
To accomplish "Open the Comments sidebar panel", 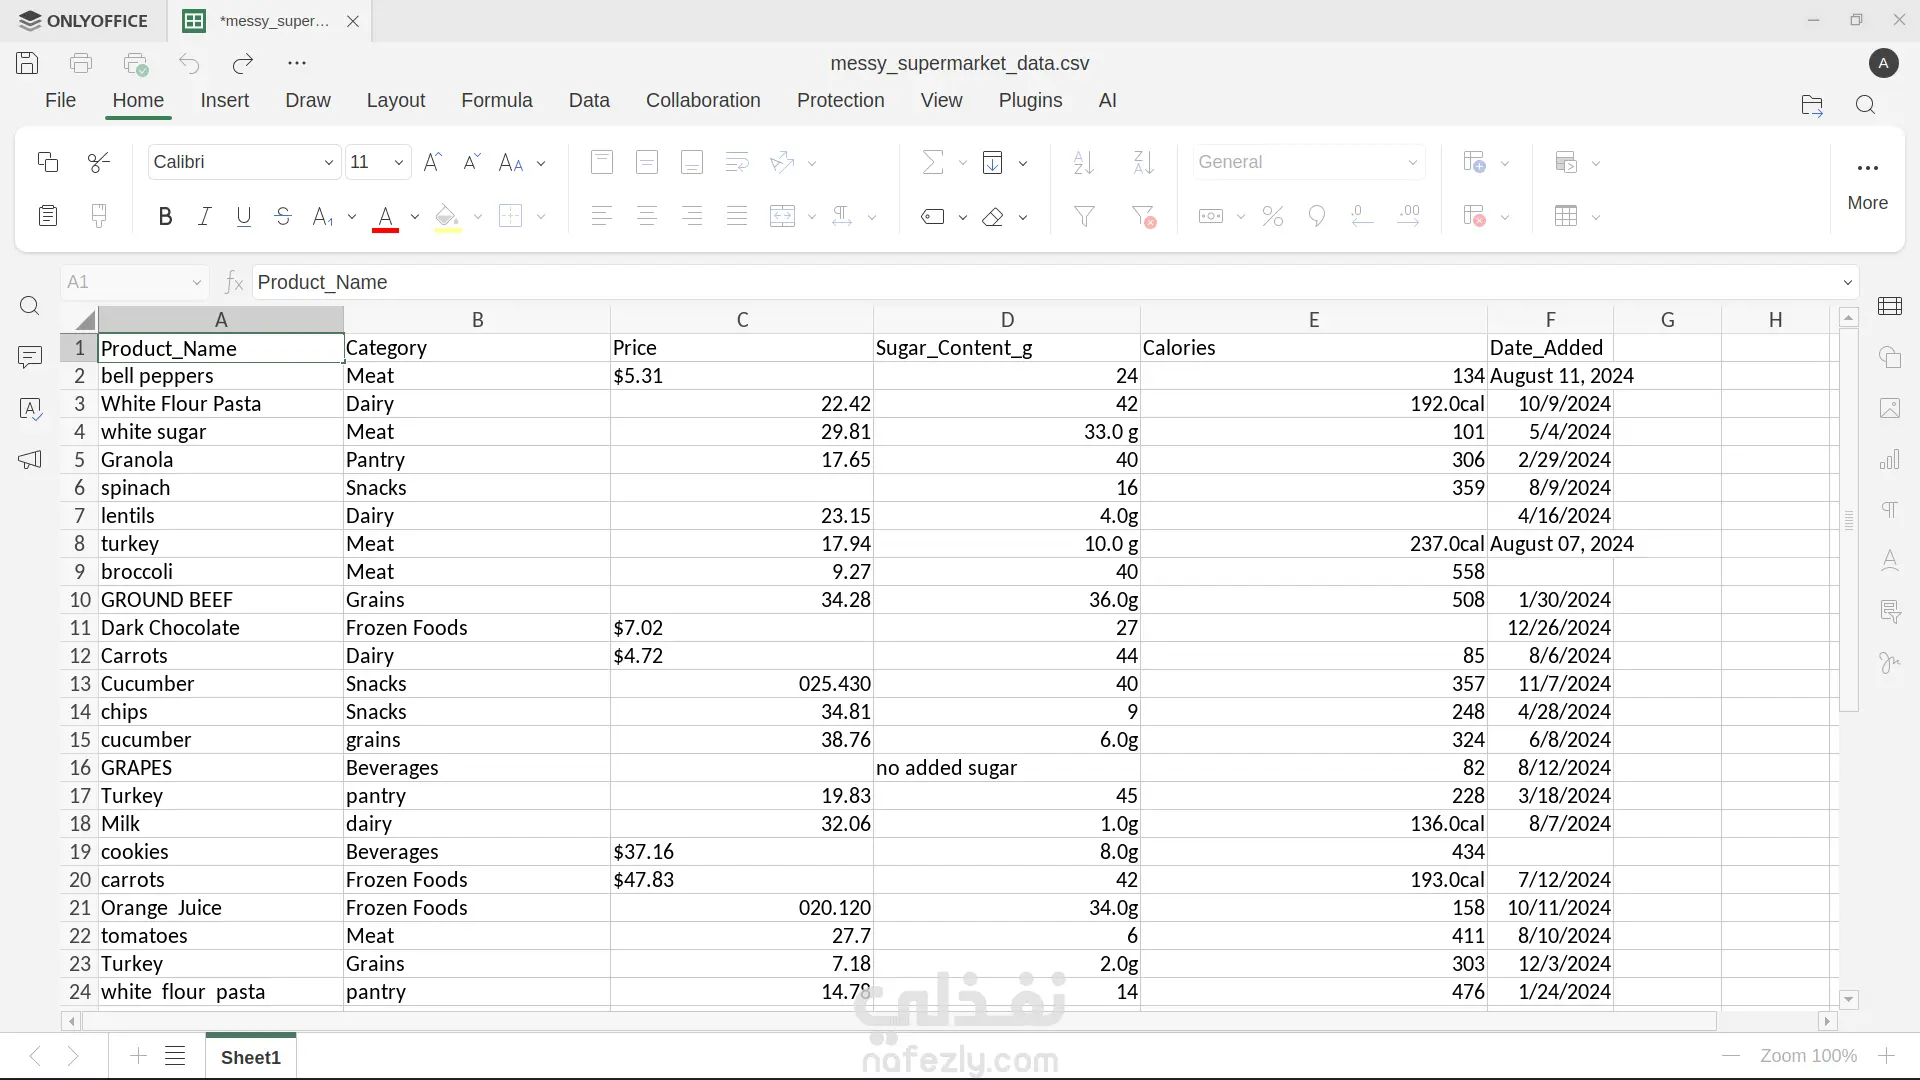I will coord(30,357).
